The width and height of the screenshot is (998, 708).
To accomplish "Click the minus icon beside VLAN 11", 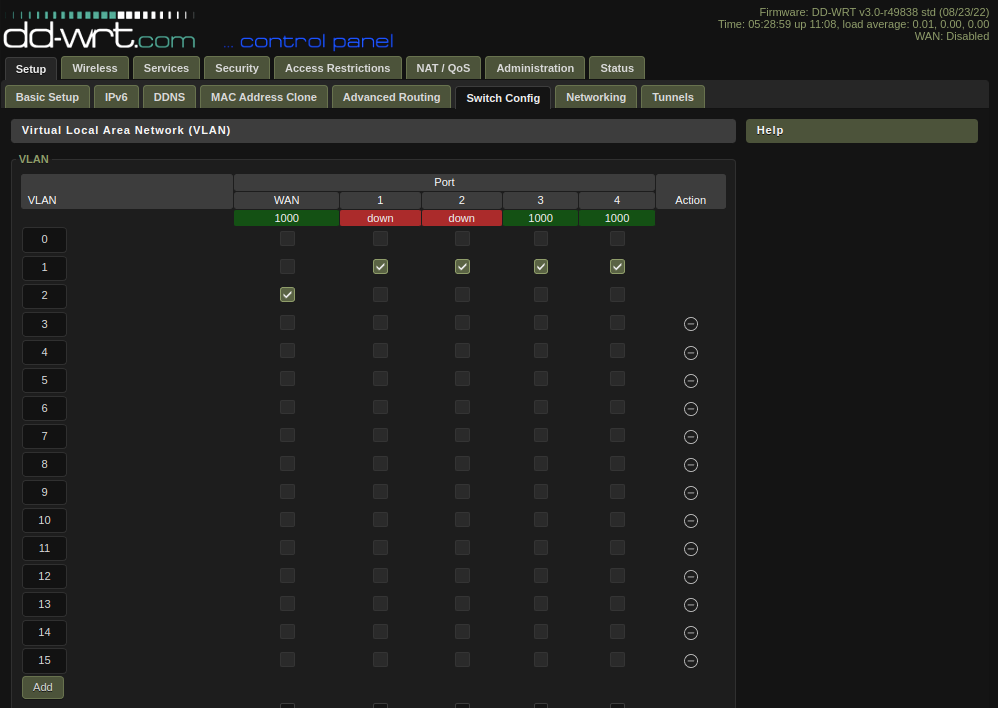I will [x=690, y=548].
